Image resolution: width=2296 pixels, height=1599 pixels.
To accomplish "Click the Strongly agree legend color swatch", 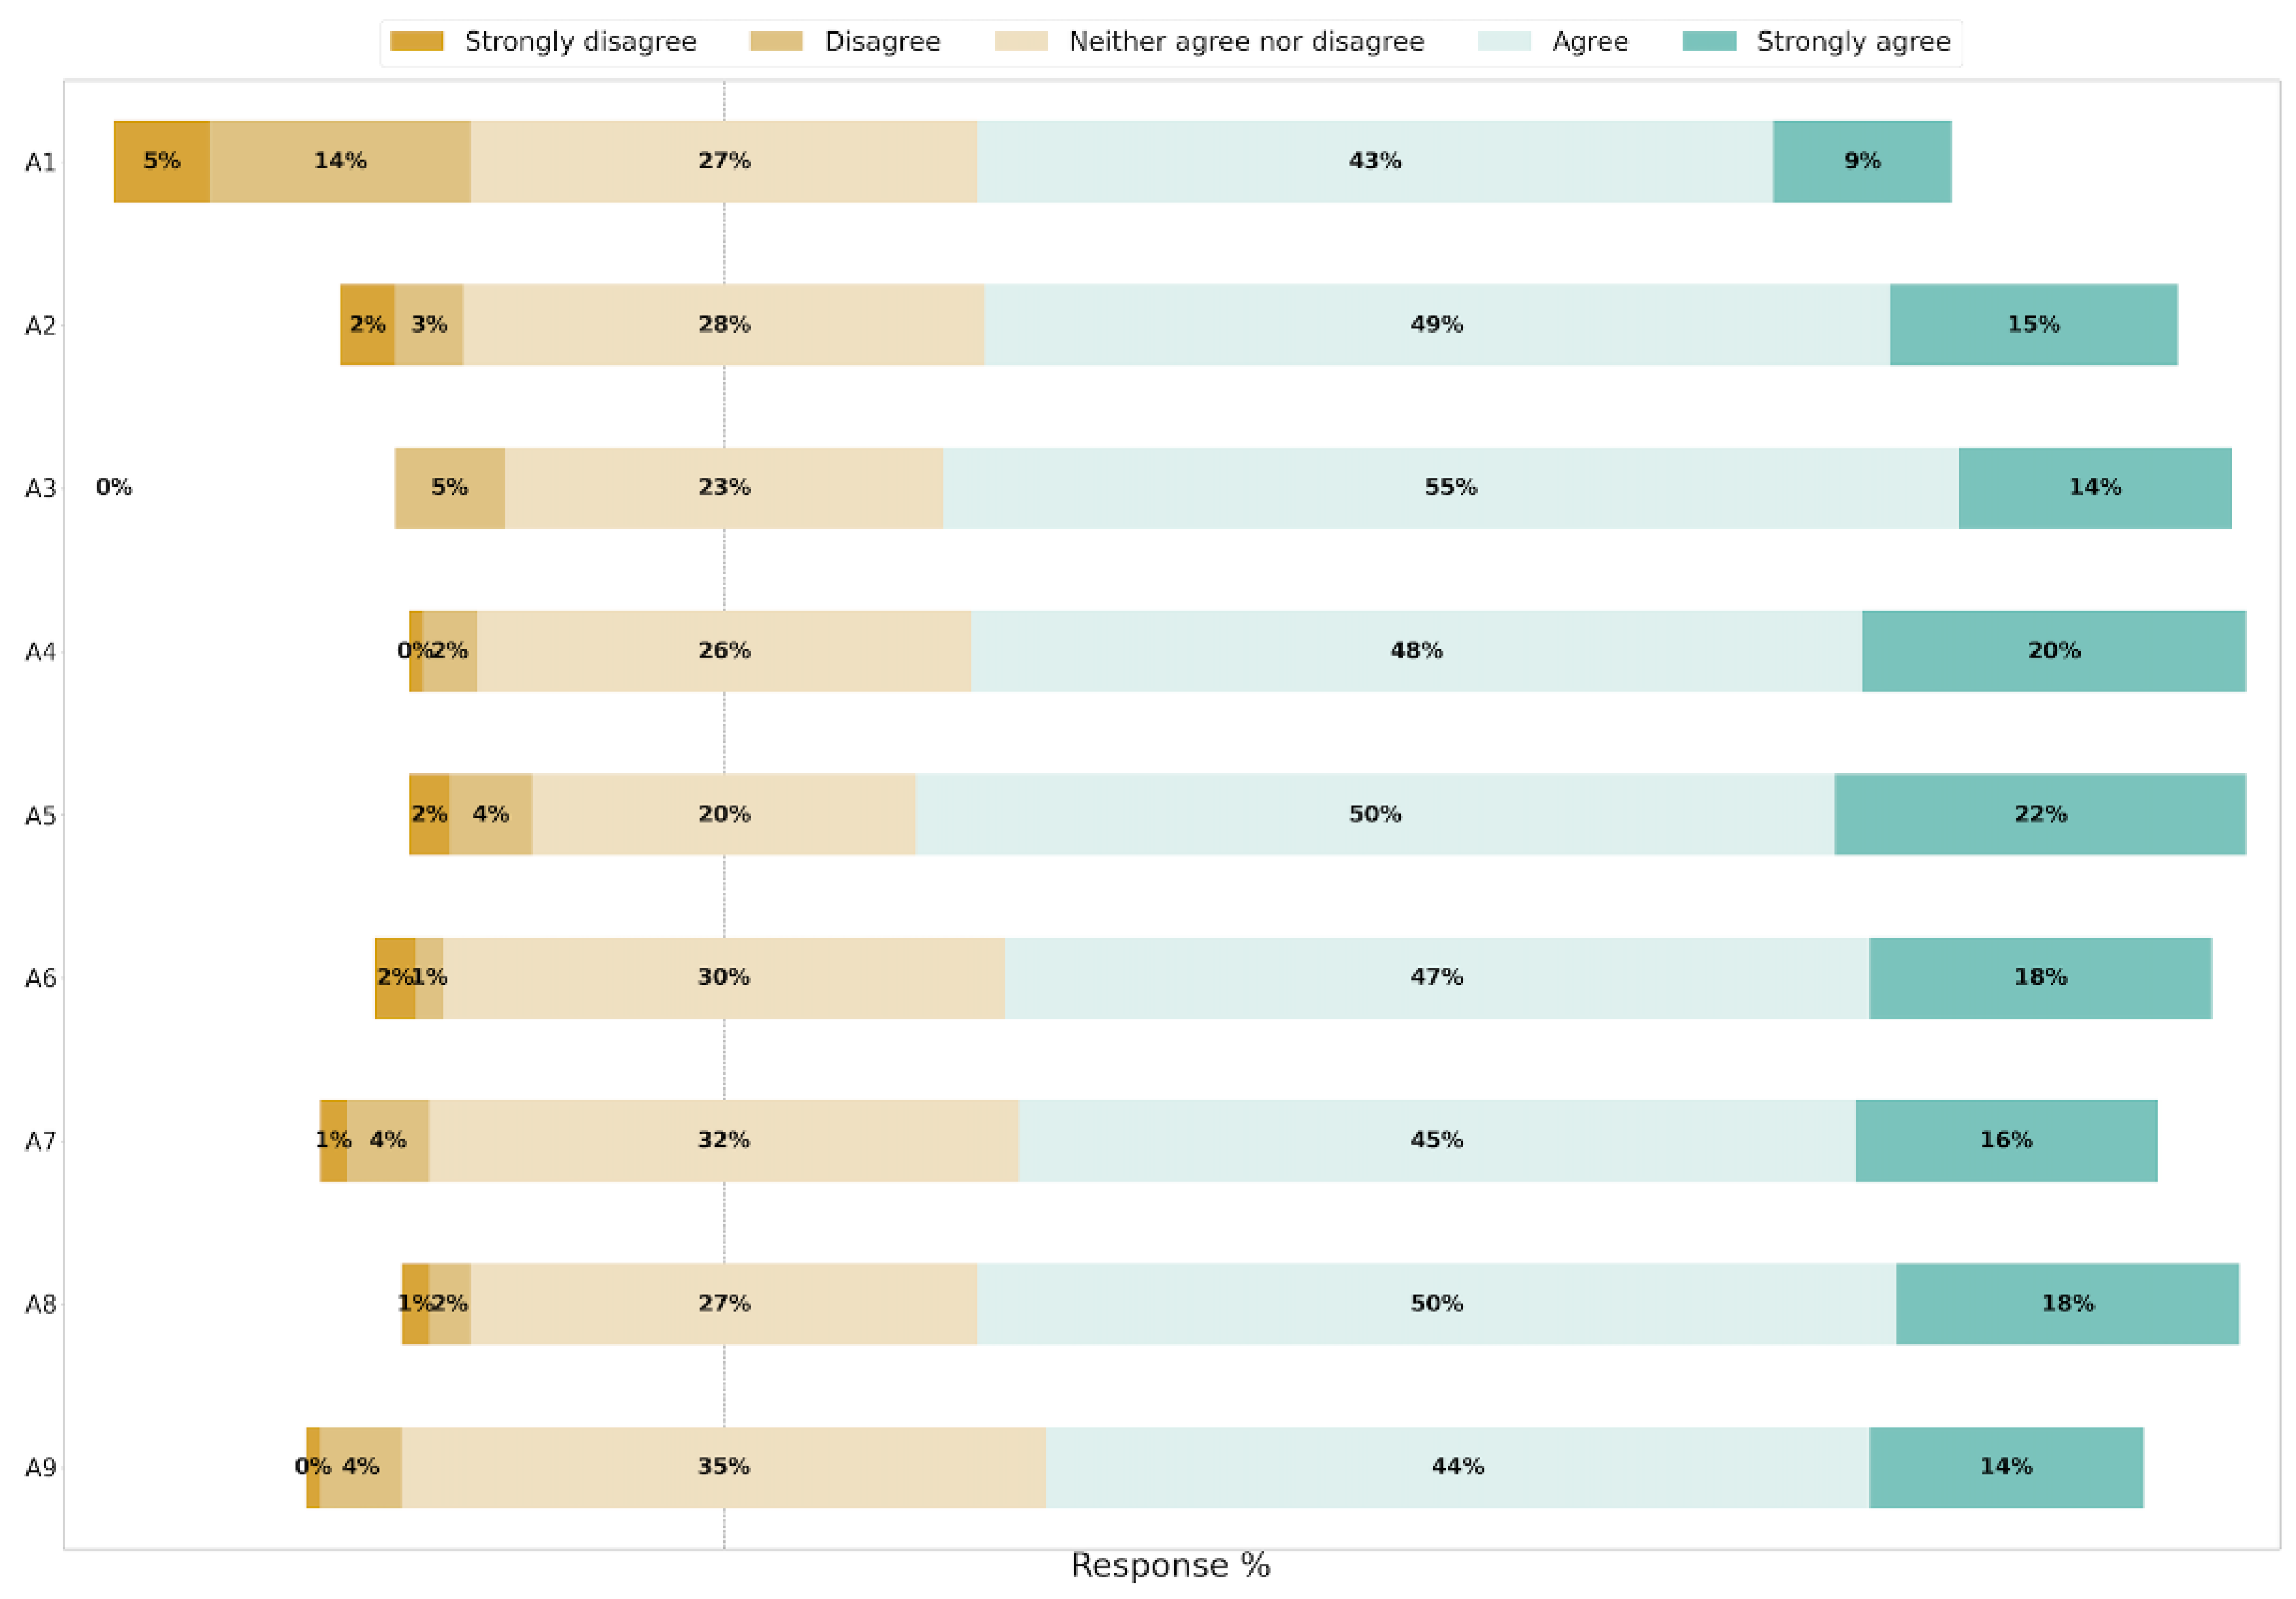I will click(x=1709, y=41).
